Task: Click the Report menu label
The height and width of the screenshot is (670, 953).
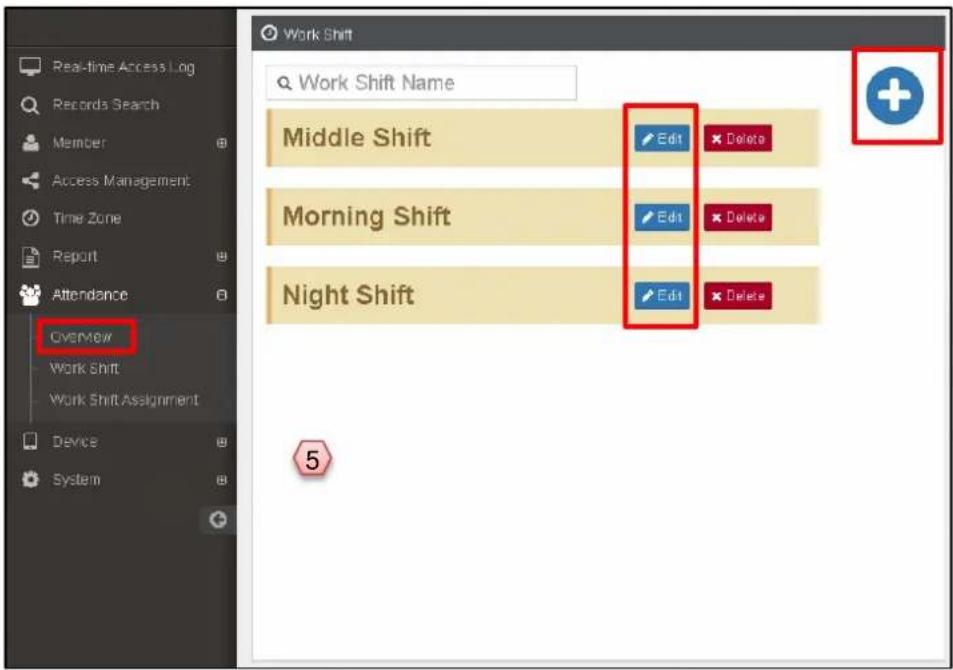Action: point(75,257)
